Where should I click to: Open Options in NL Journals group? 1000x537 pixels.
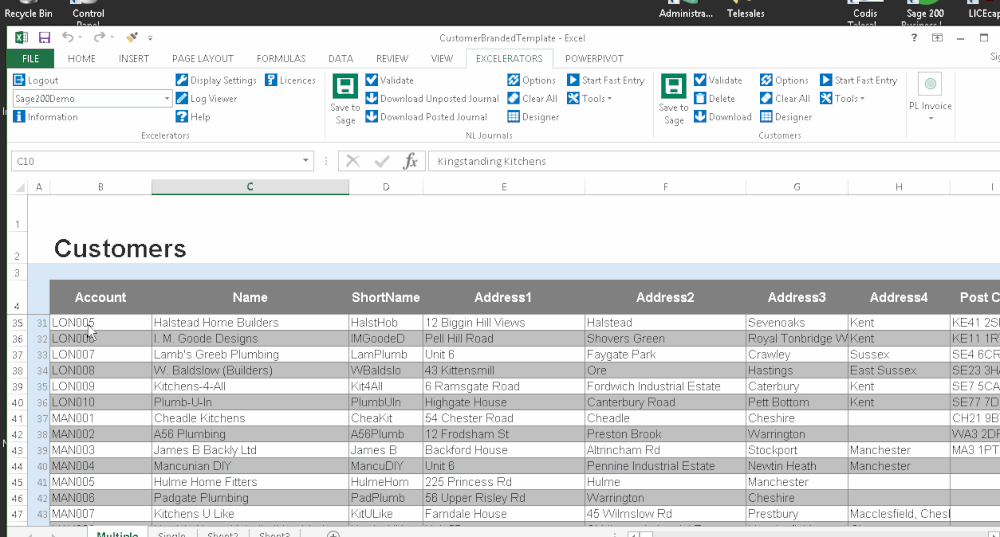coord(532,80)
